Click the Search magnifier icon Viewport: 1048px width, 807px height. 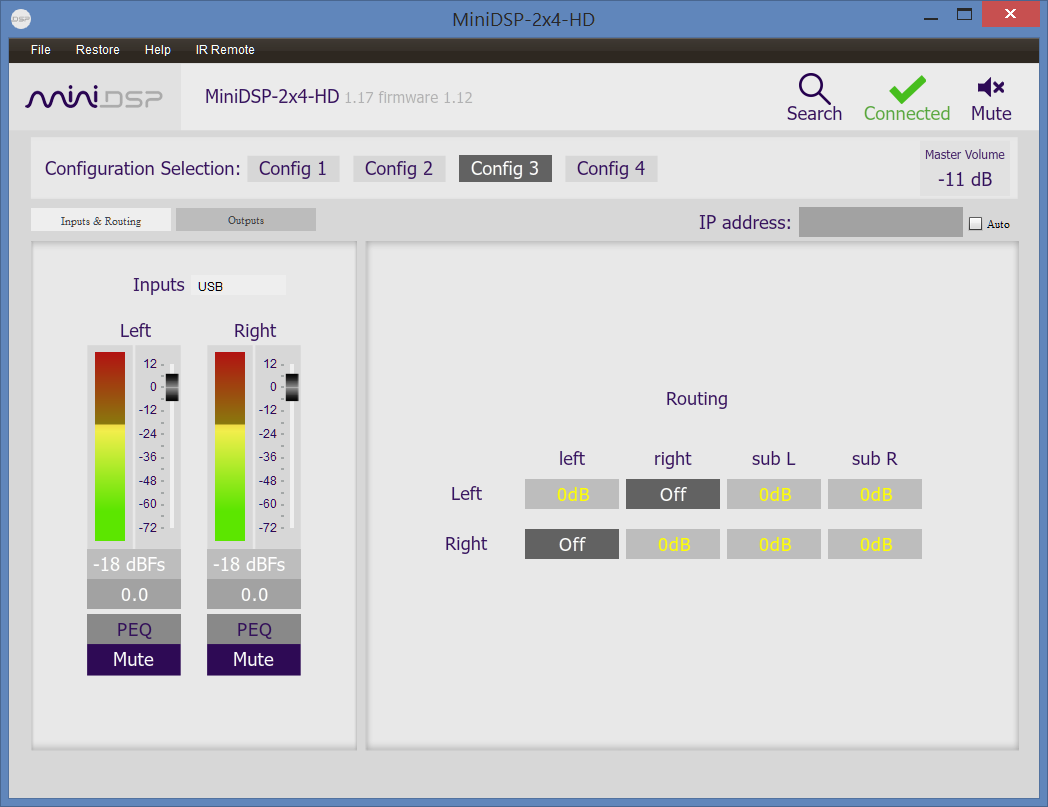813,88
